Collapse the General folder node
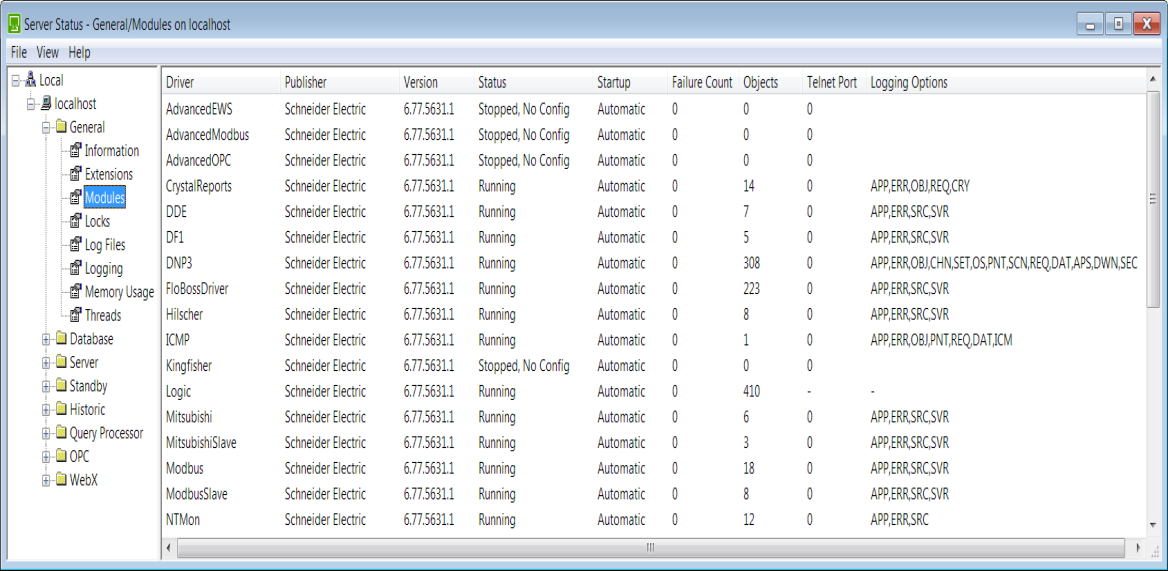The width and height of the screenshot is (1168, 571). (x=46, y=127)
